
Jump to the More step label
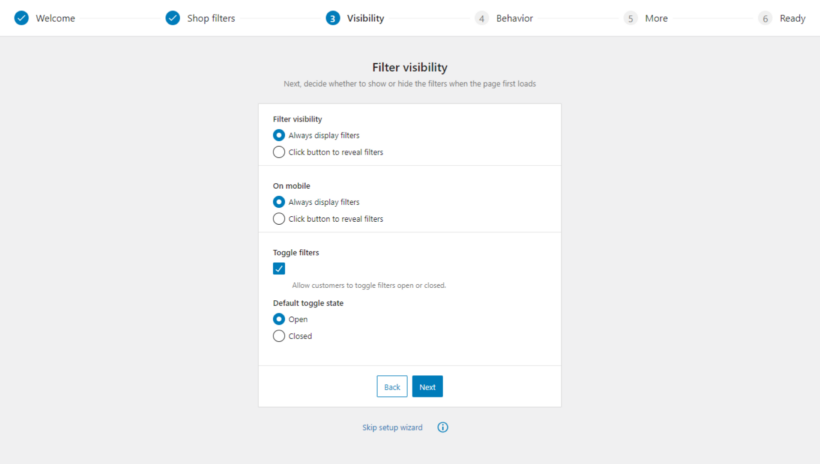(x=656, y=18)
